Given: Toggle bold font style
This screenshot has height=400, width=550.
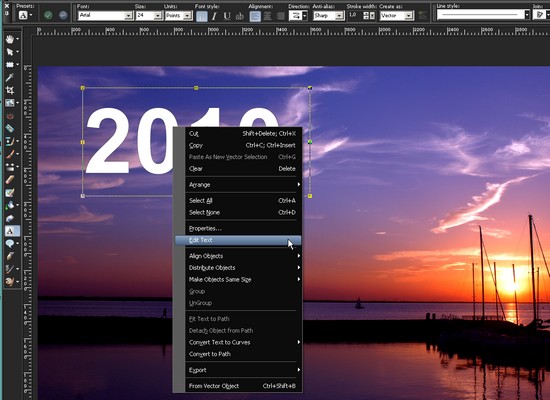Looking at the screenshot, I should pos(201,16).
